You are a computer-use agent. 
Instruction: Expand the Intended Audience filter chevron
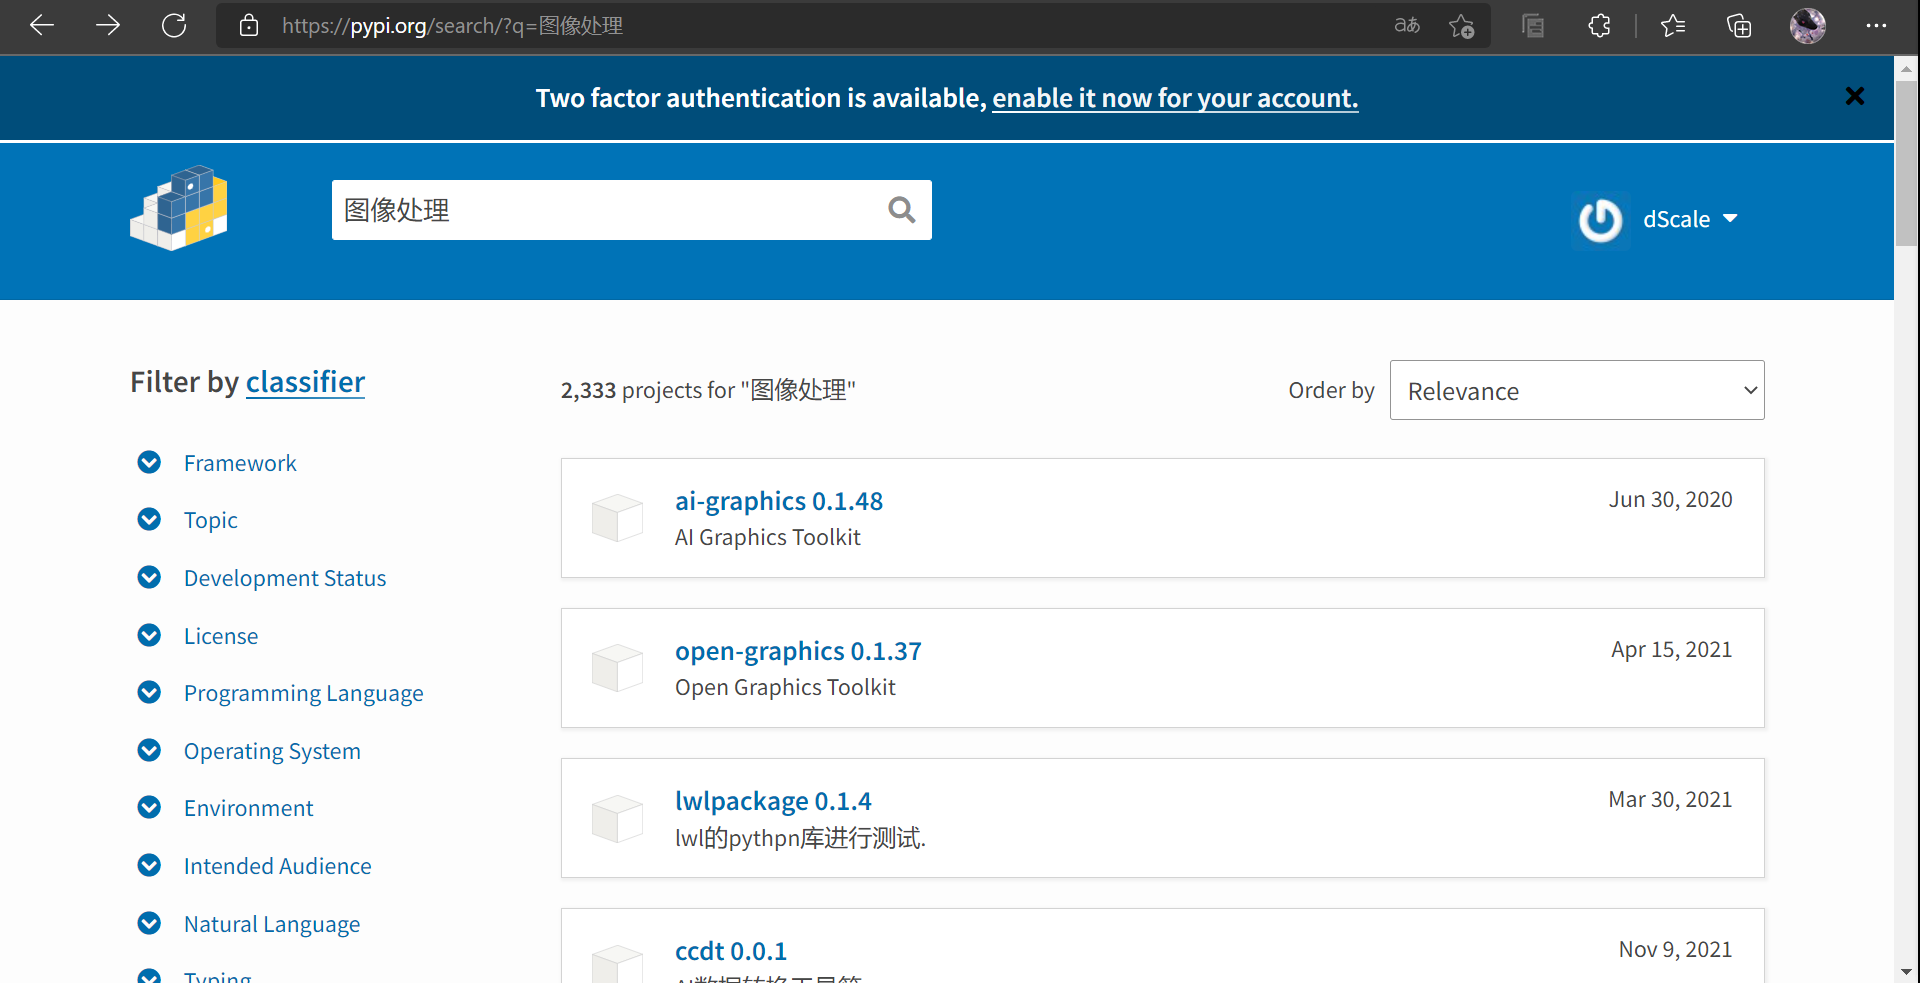149,865
